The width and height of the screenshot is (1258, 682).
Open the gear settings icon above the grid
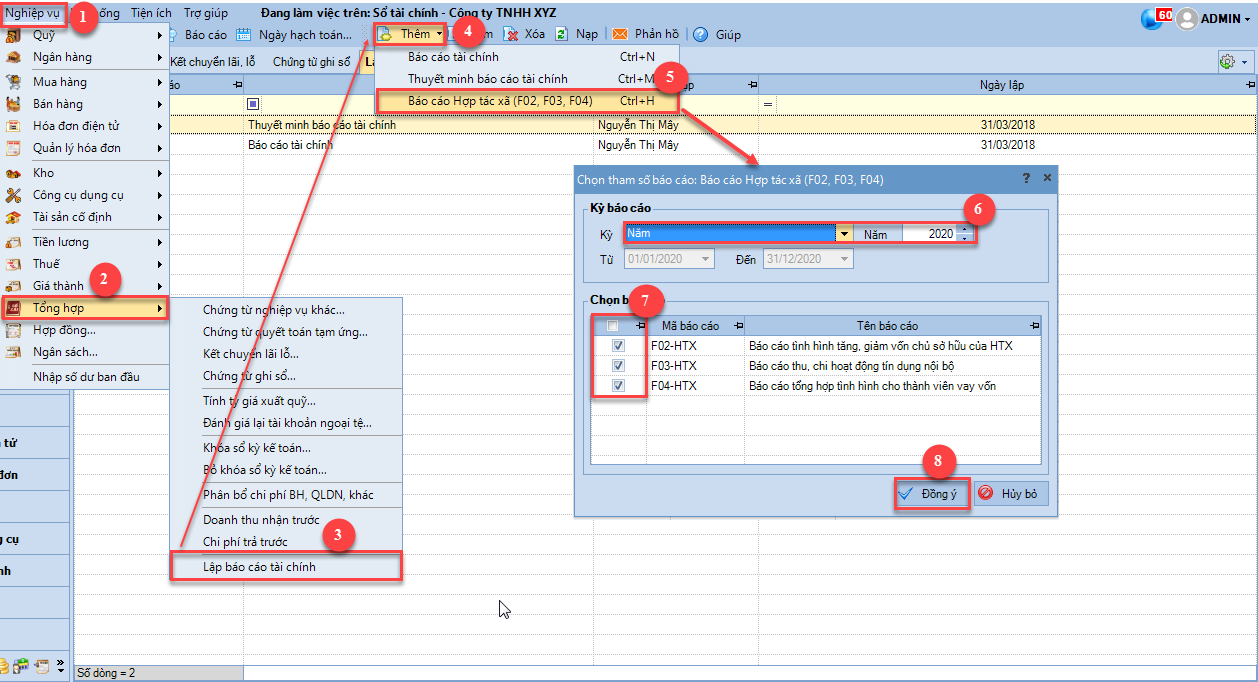pos(1227,62)
